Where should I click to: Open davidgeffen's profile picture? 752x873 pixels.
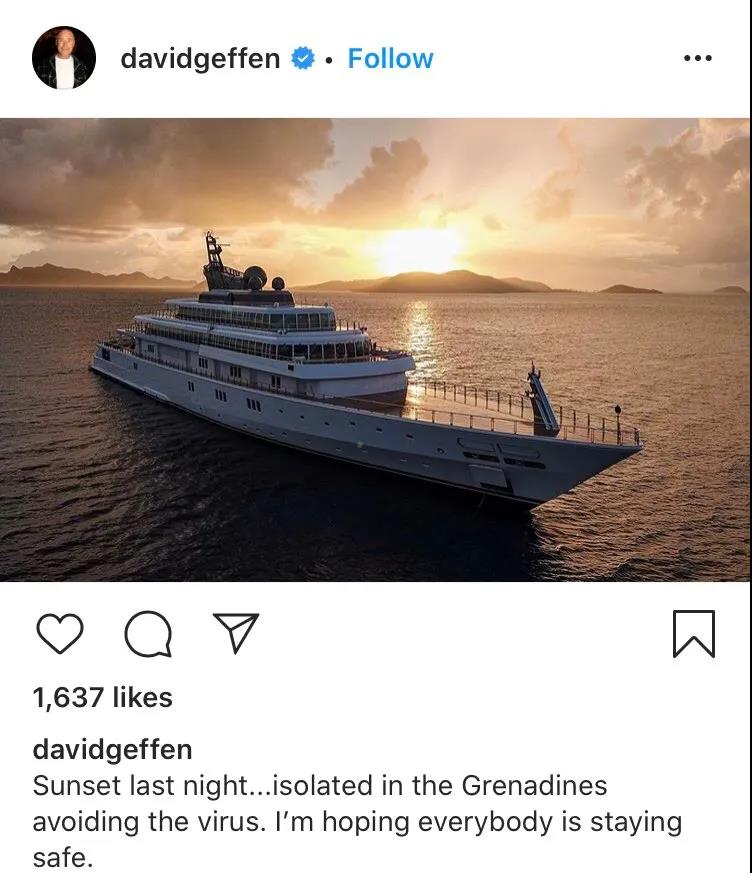tap(64, 58)
